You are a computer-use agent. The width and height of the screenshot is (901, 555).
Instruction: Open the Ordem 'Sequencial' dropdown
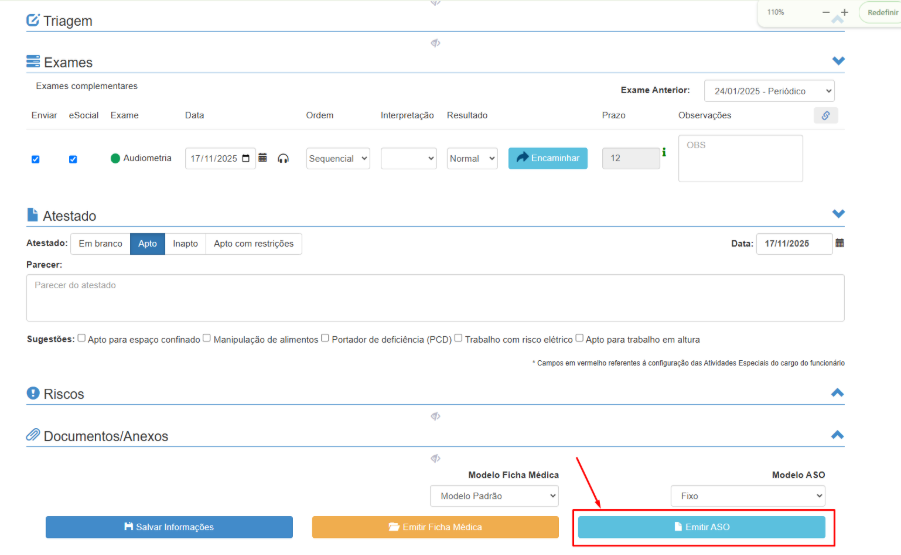338,158
